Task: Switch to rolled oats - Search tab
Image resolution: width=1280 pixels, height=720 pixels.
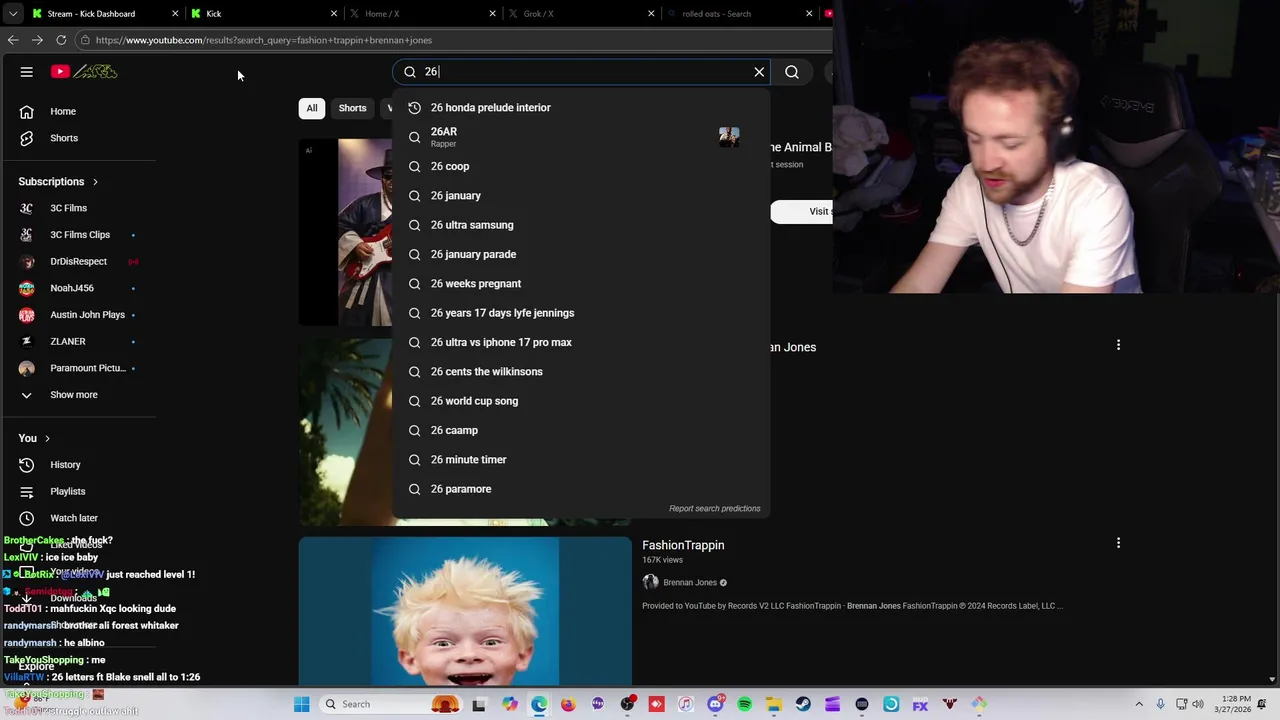Action: coord(737,14)
